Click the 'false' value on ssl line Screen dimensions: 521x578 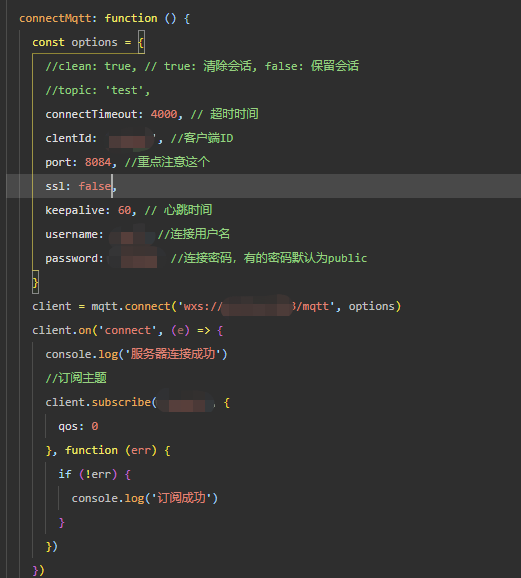[x=94, y=186]
